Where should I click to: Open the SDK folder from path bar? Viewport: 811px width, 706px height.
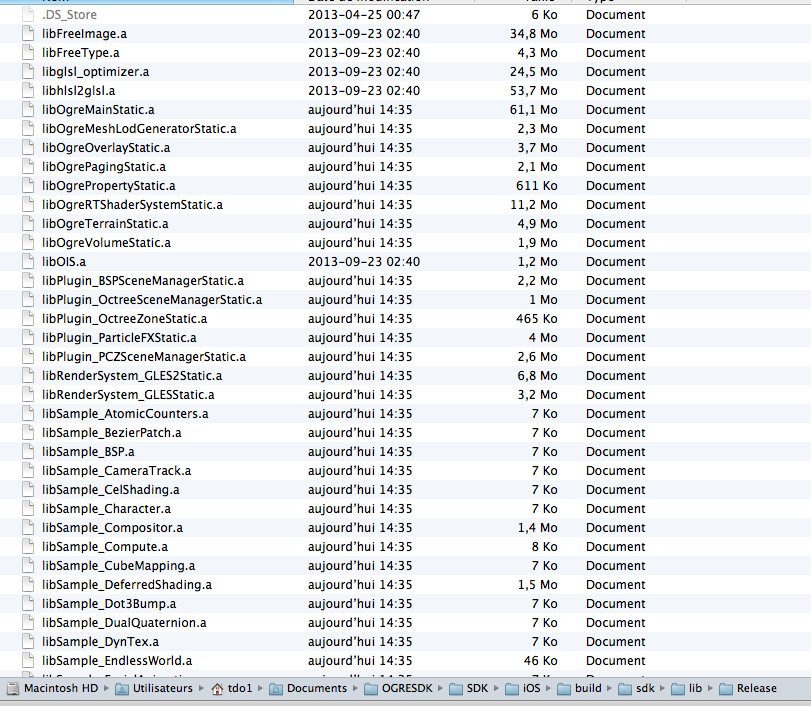[x=477, y=688]
